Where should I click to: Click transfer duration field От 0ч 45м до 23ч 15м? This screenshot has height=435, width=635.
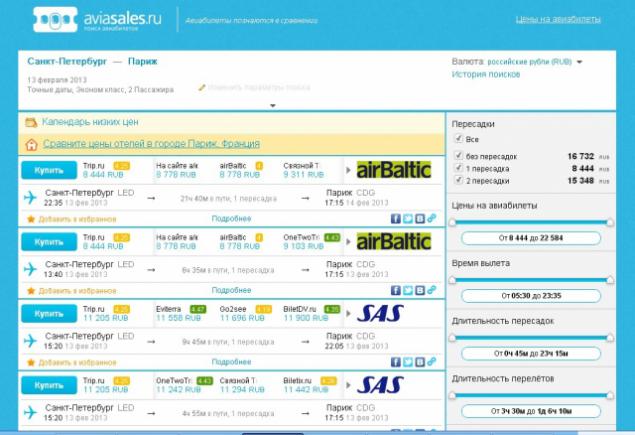[531, 354]
